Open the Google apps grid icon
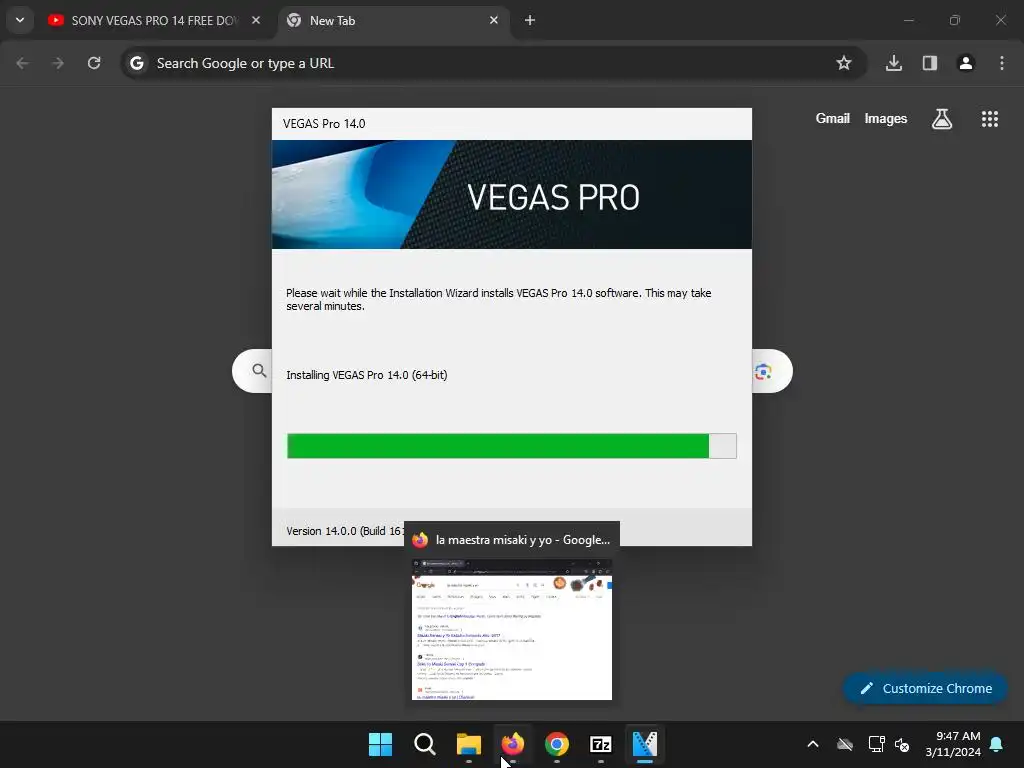This screenshot has width=1024, height=768. [990, 119]
